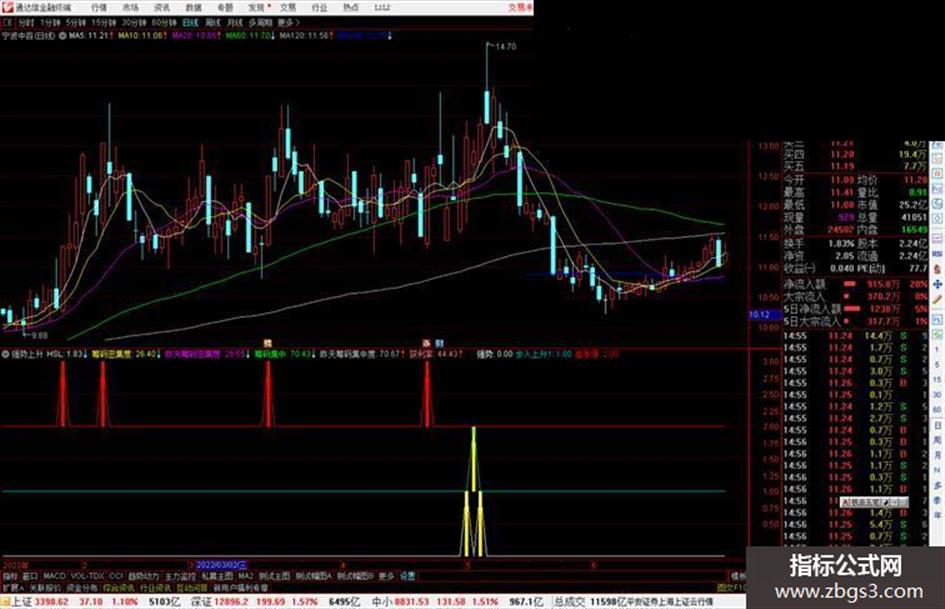Click the 窗口 tab at bottom

[x=30, y=576]
